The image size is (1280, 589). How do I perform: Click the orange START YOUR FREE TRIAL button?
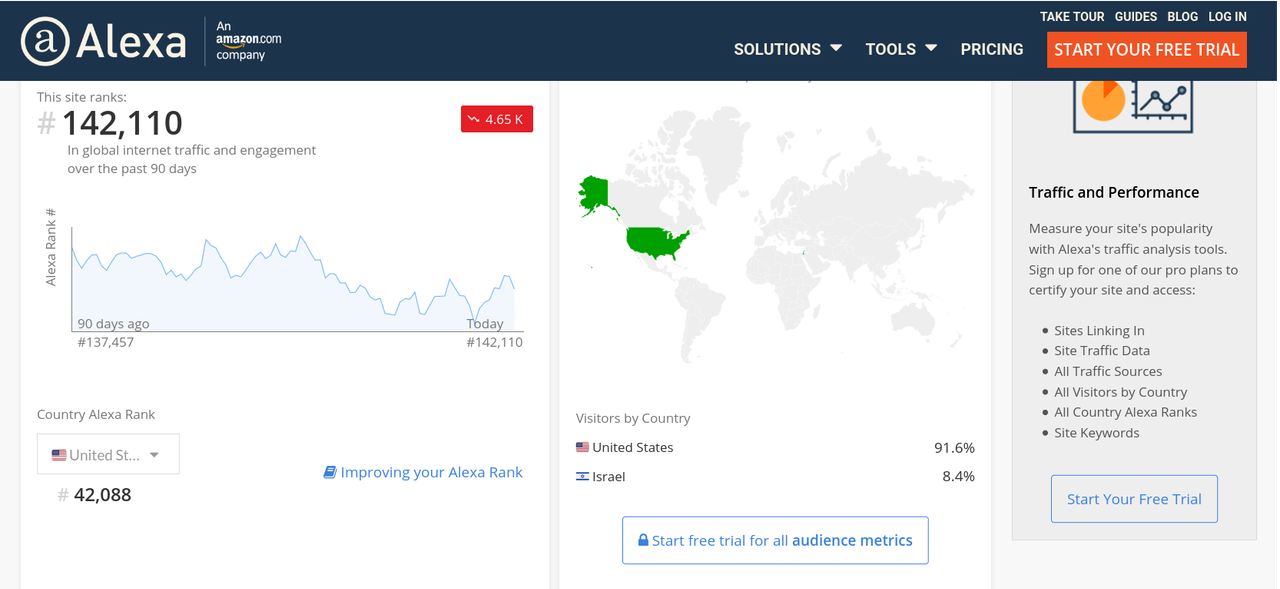tap(1147, 49)
